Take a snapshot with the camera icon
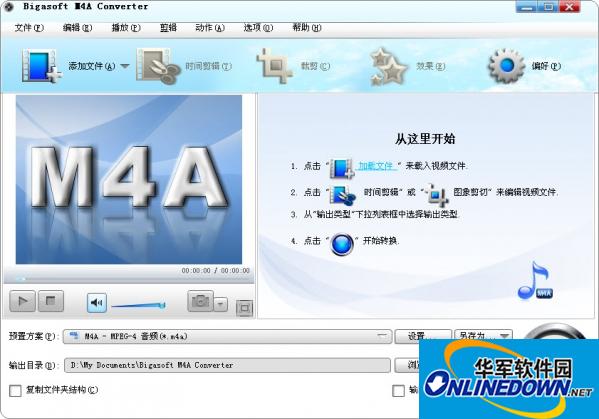 200,301
